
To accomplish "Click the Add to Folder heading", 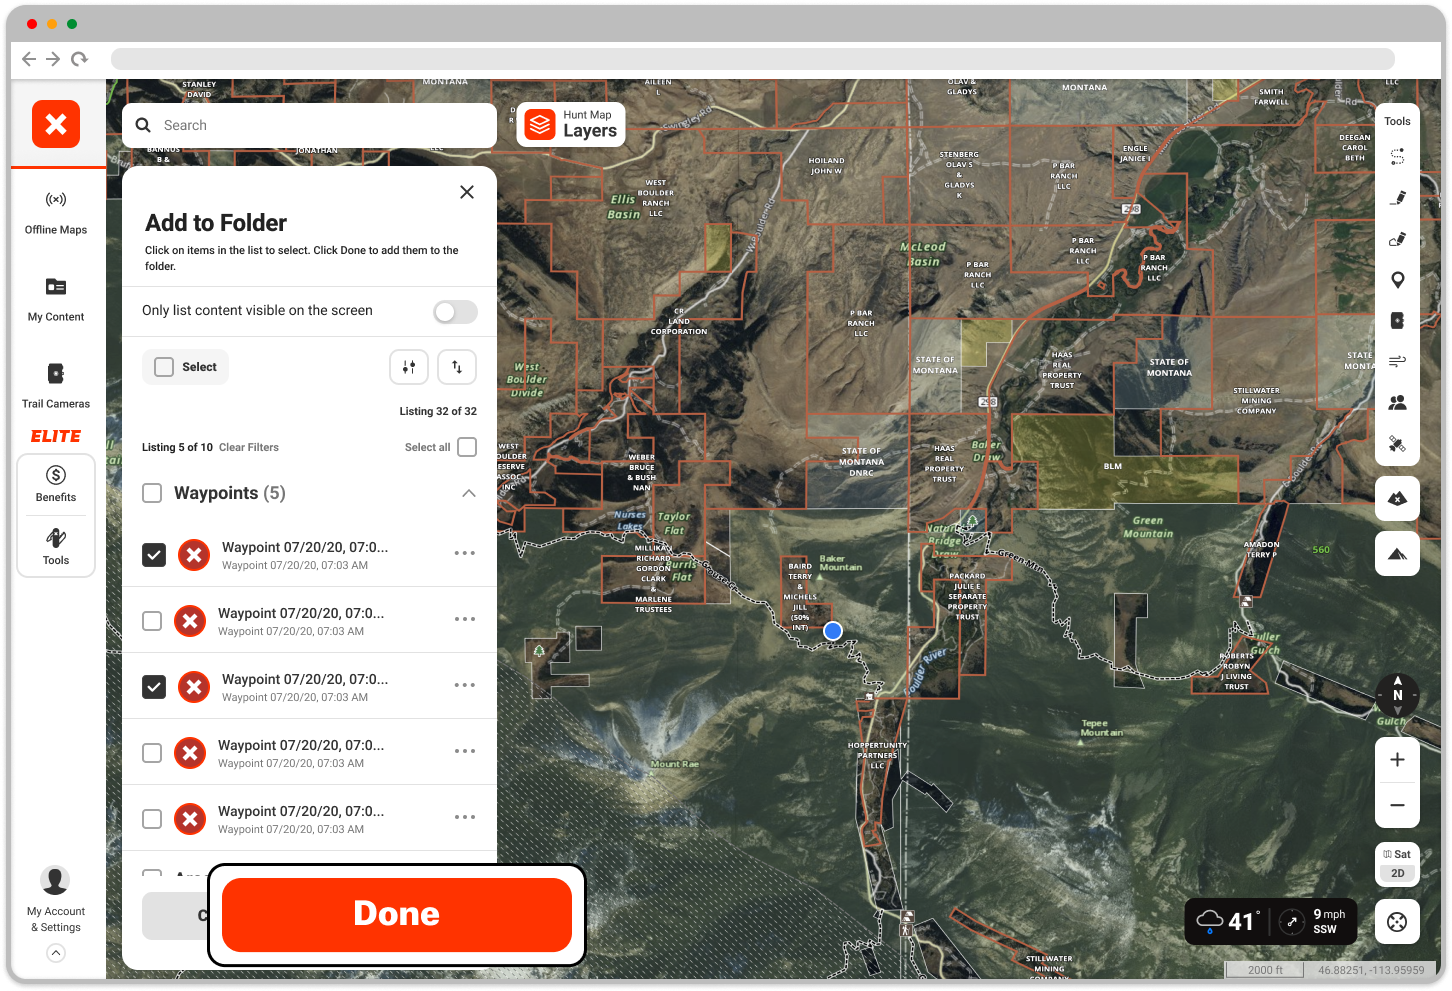I will pyautogui.click(x=216, y=223).
